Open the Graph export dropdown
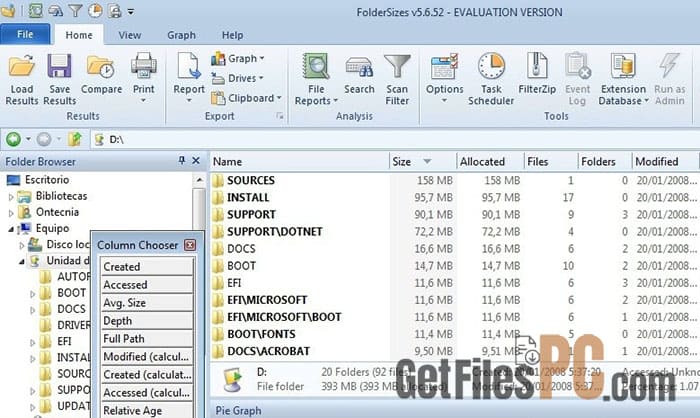The height and width of the screenshot is (418, 700). [x=238, y=59]
